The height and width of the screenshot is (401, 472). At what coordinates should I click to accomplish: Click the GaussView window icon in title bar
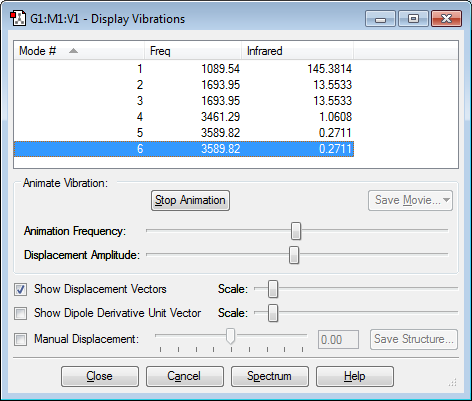point(18,18)
